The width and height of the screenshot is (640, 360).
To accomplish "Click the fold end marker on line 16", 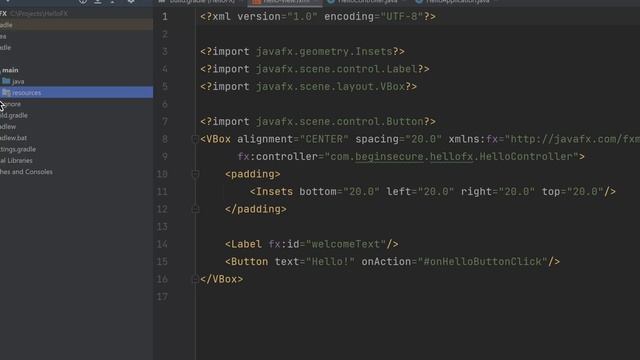I will (x=195, y=279).
